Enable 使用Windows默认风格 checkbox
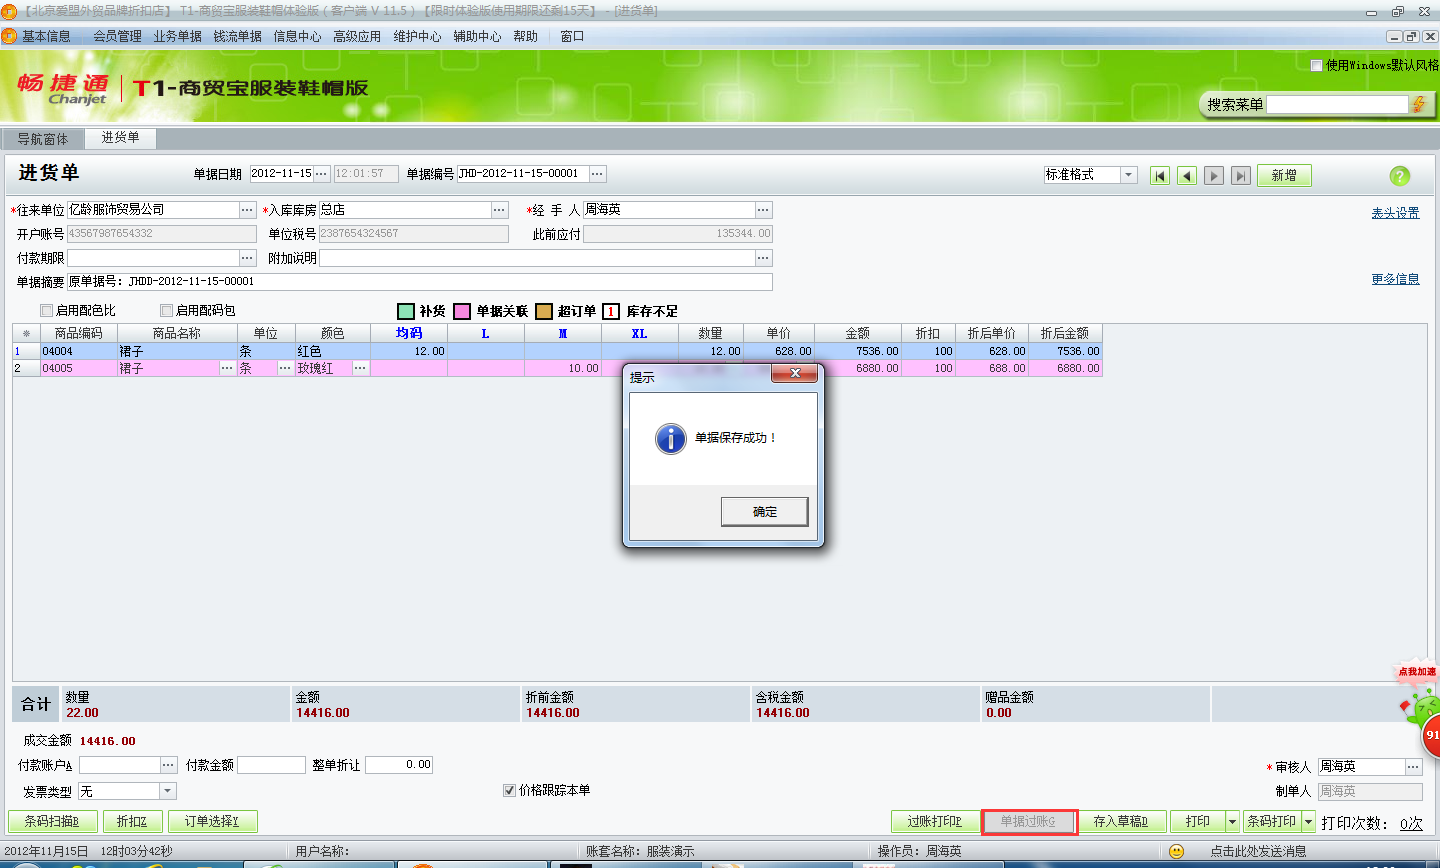 coord(1316,65)
